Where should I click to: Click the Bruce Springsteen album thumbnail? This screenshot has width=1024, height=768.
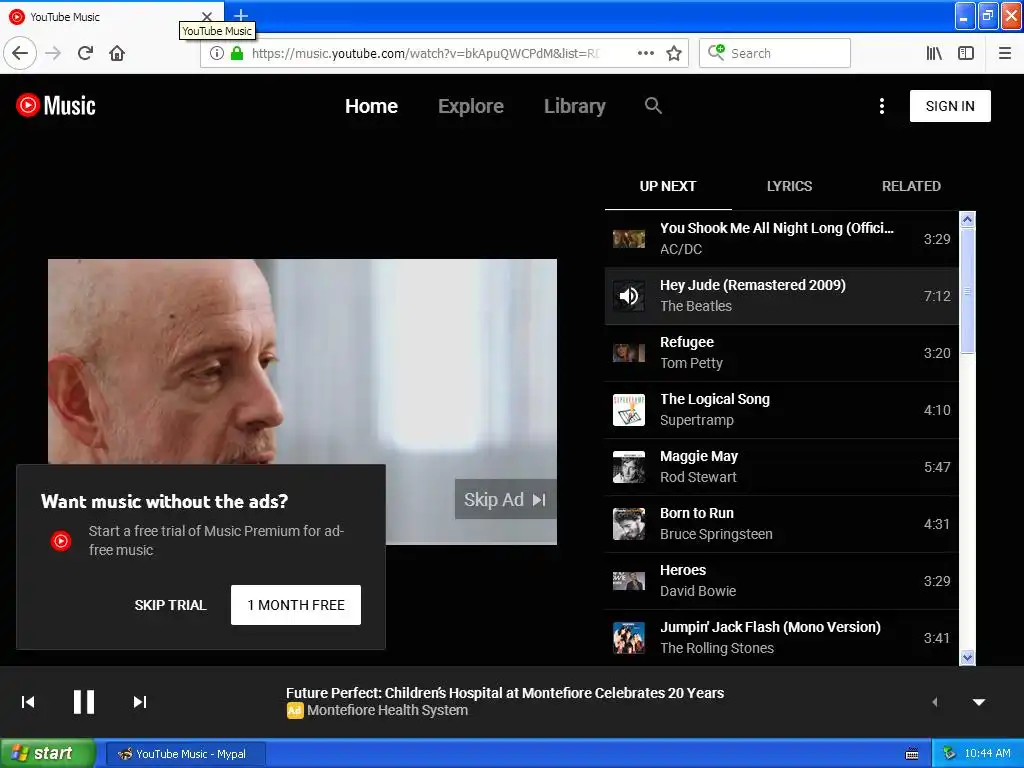(629, 524)
